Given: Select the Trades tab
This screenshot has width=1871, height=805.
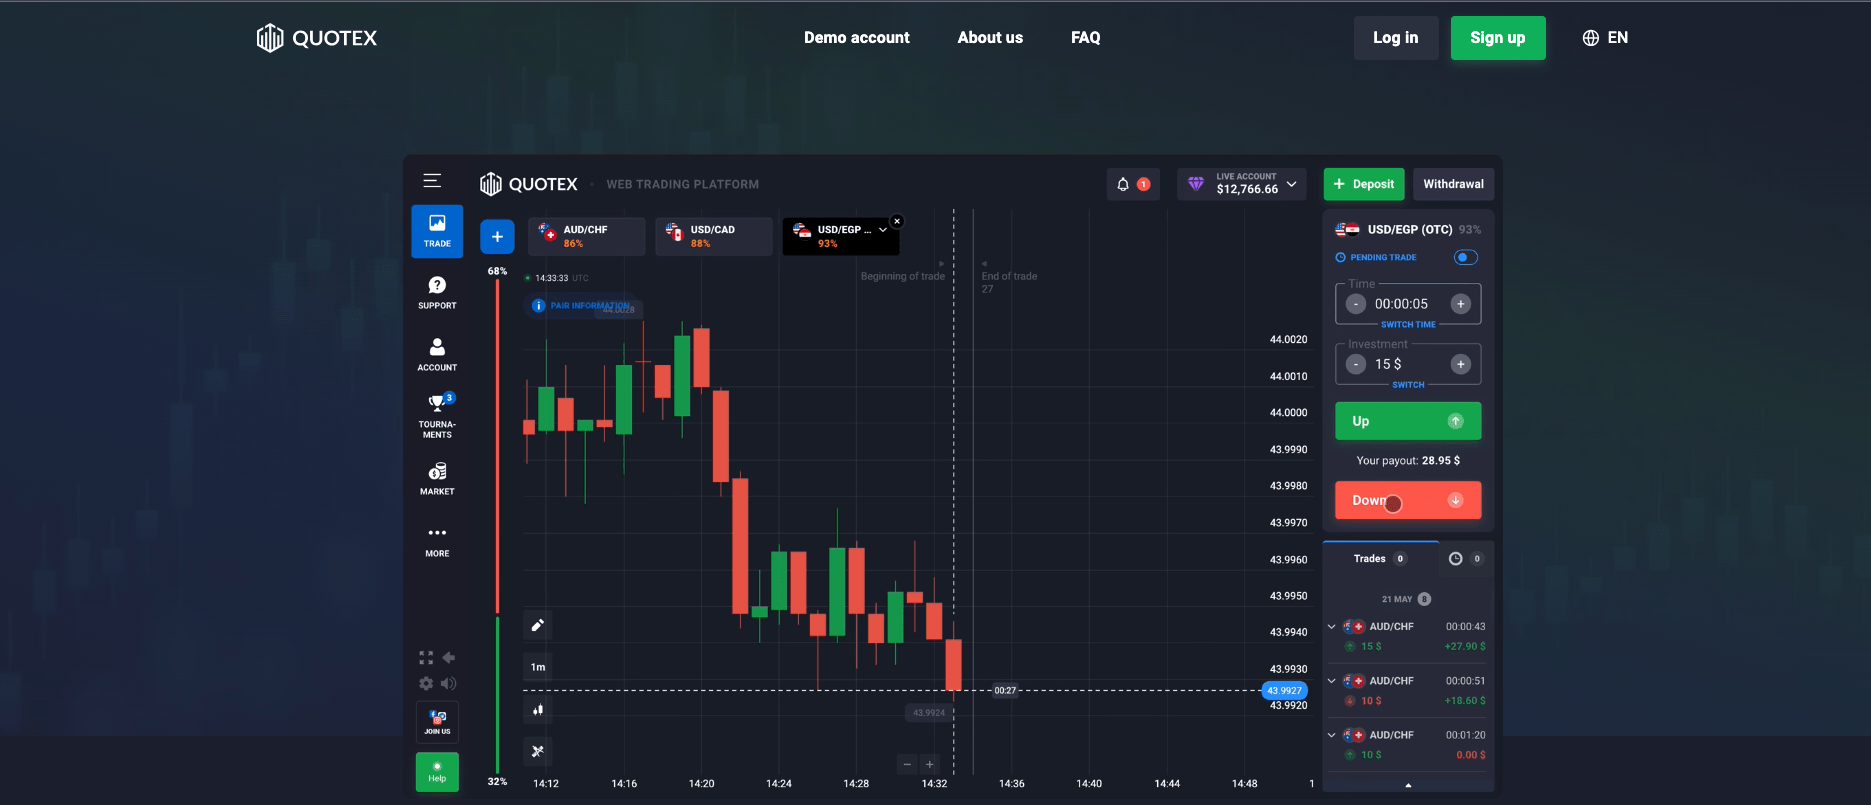Looking at the screenshot, I should pos(1380,559).
